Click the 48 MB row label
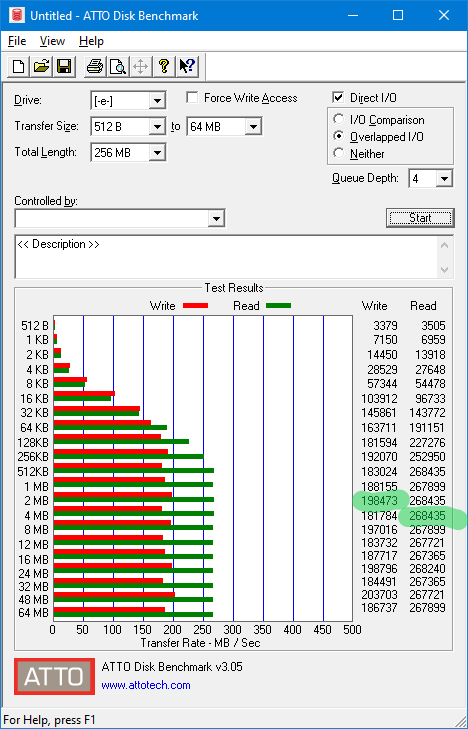Viewport: 468px width, 729px height. click(33, 599)
